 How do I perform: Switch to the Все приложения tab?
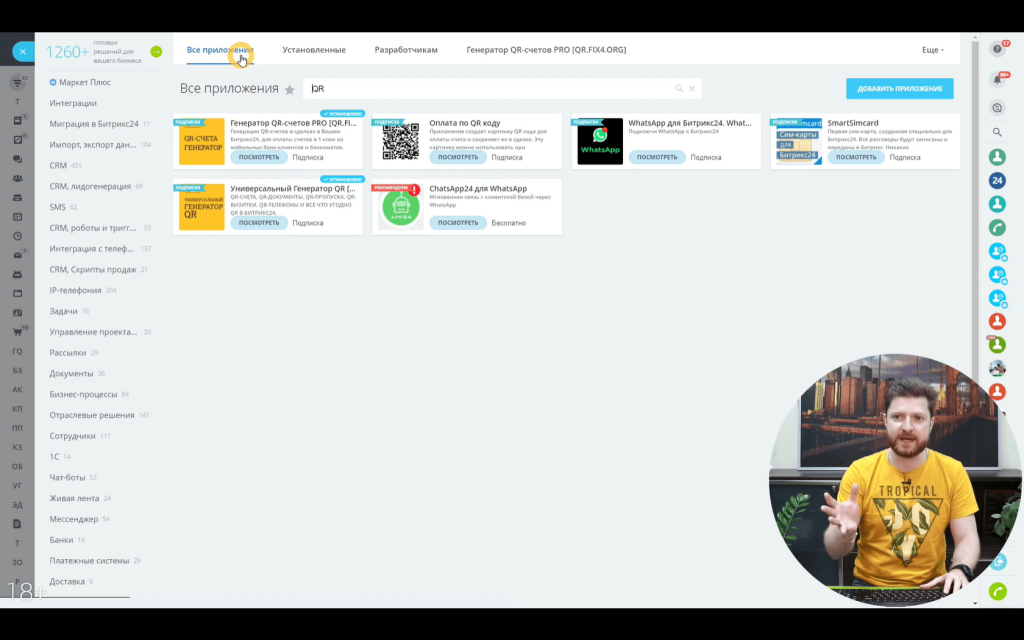point(220,50)
